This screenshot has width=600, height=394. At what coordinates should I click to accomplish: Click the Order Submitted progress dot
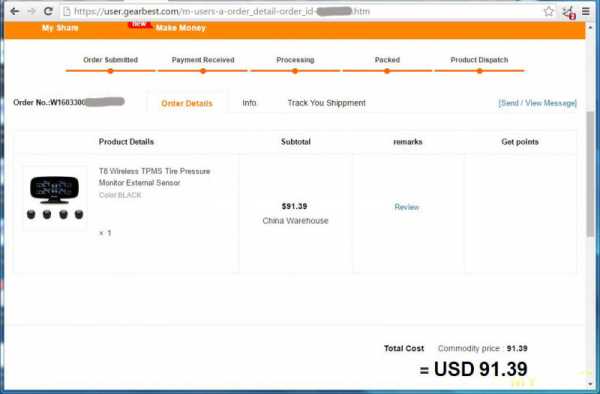[110, 71]
